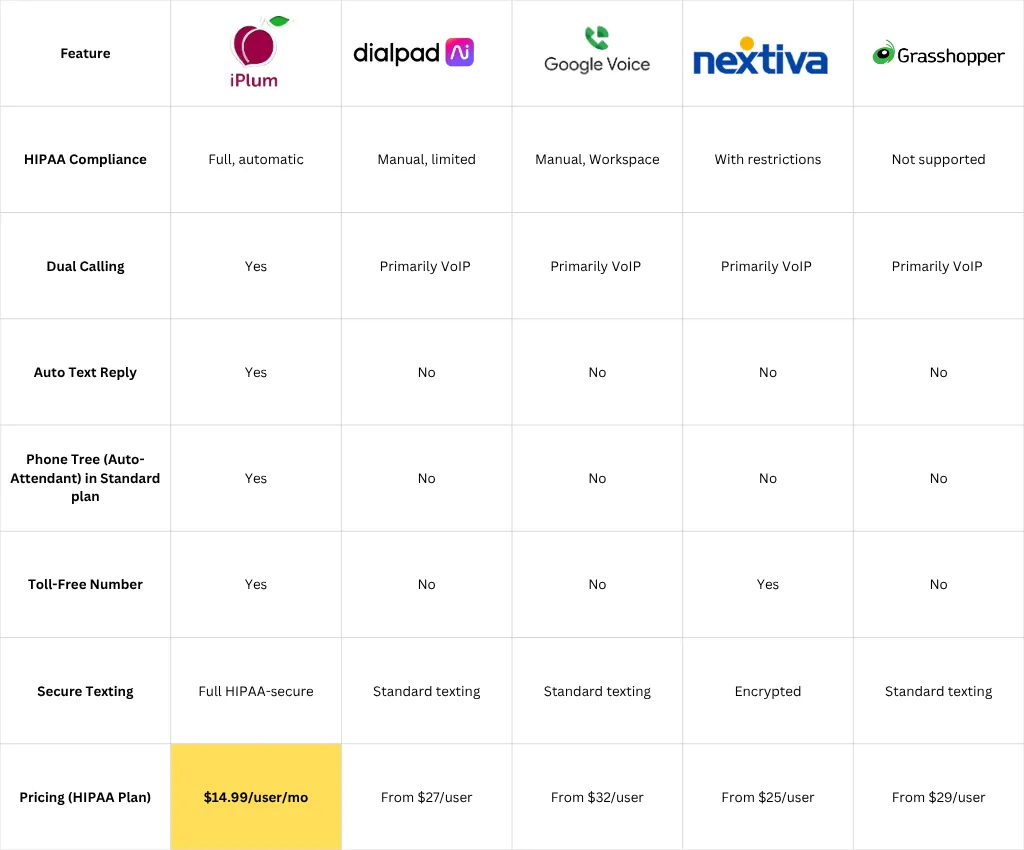Image resolution: width=1024 pixels, height=850 pixels.
Task: Click Google Voice's 'No' in Toll-Free Number row
Action: click(597, 584)
